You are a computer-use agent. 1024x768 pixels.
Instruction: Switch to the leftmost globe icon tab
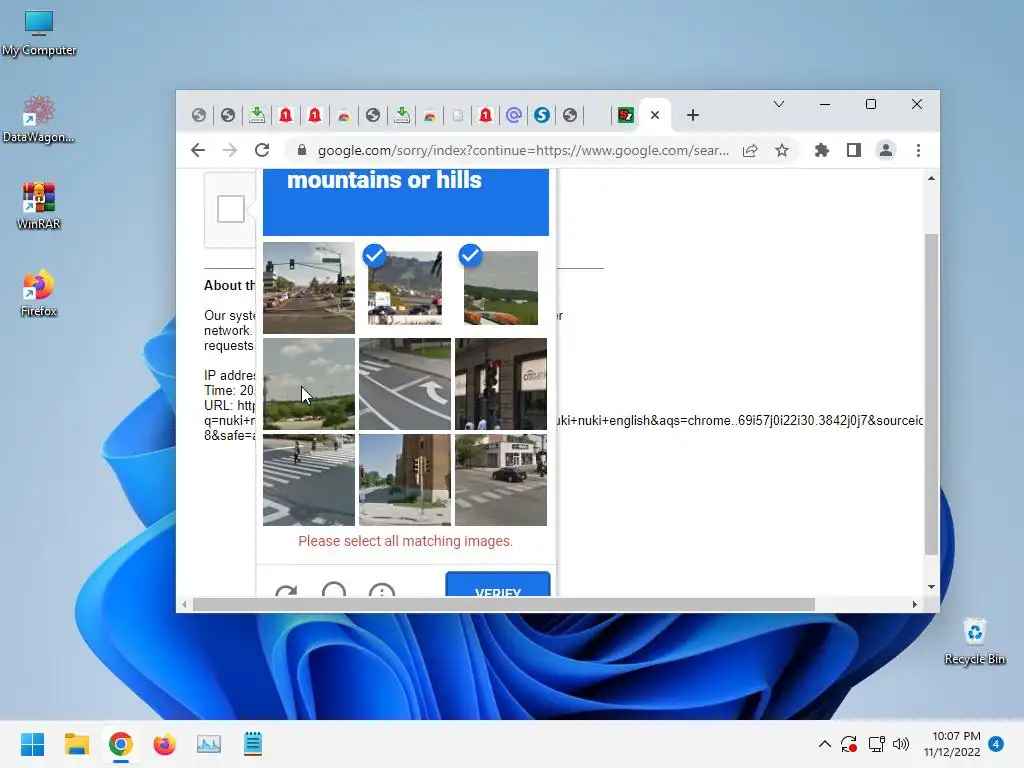pos(199,116)
